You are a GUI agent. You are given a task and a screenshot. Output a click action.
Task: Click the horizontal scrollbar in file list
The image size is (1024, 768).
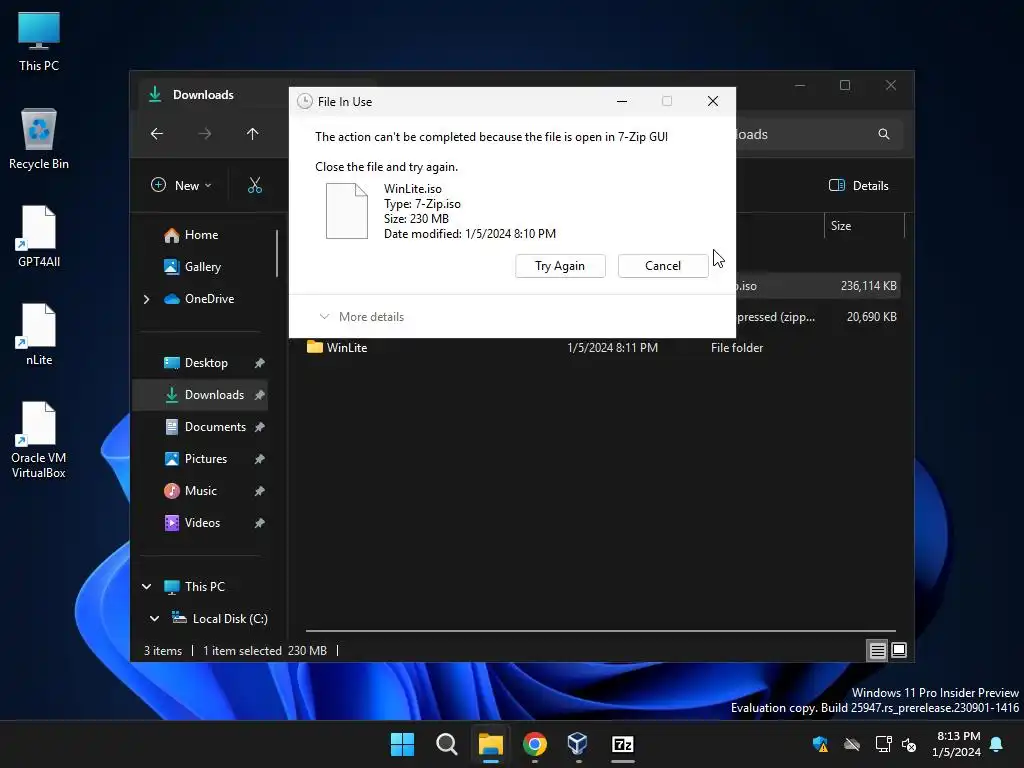(x=600, y=631)
